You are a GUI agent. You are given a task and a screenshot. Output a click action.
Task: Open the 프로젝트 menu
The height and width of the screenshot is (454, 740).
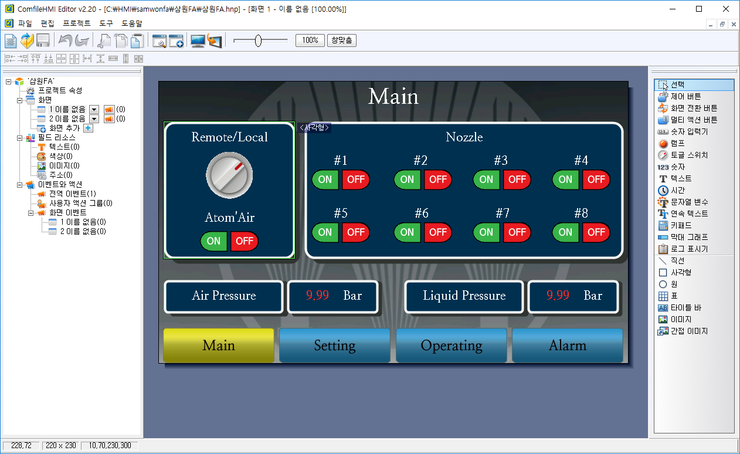coord(76,23)
